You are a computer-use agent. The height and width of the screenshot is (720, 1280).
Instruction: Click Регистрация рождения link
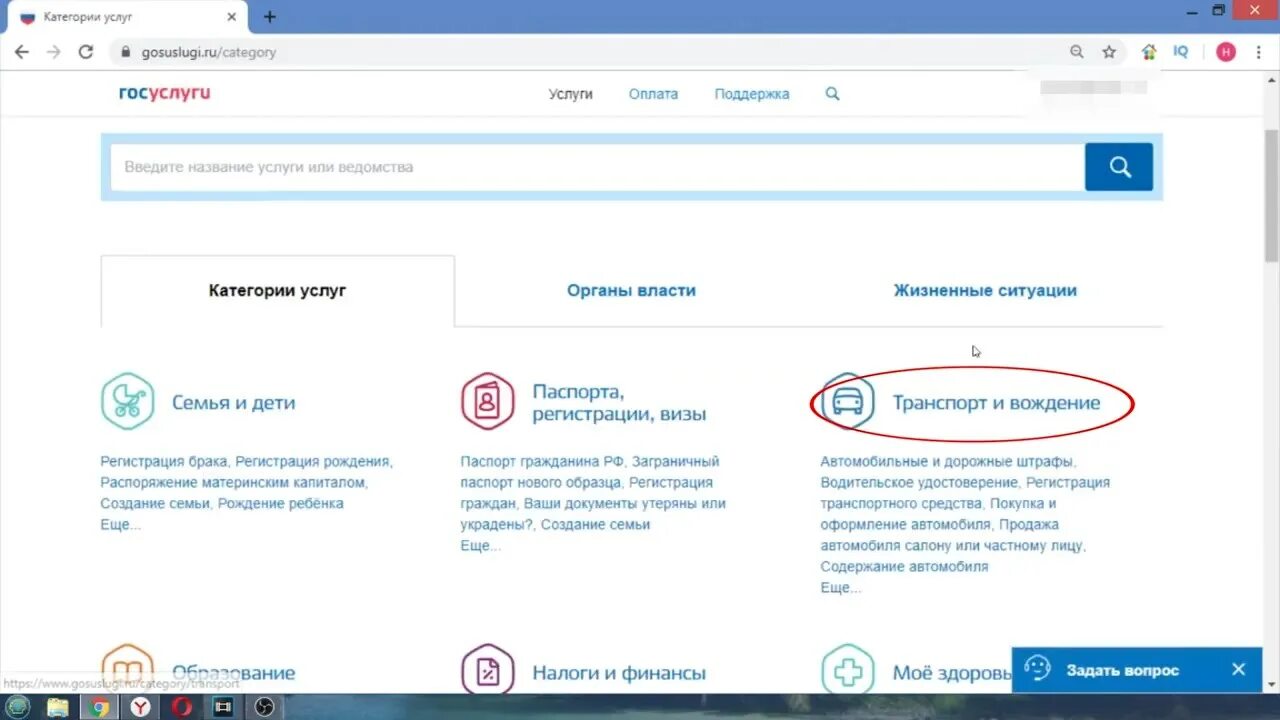pyautogui.click(x=312, y=461)
